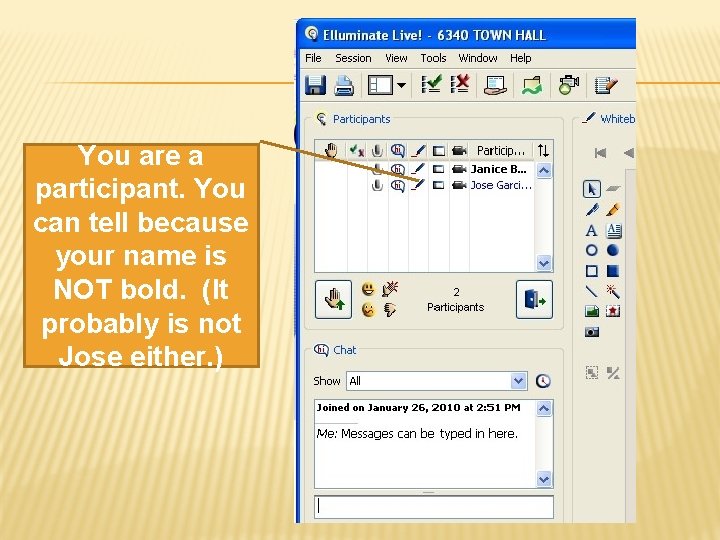The width and height of the screenshot is (720, 540).
Task: Toggle application sharing permission for Janice B...
Action: (x=439, y=169)
